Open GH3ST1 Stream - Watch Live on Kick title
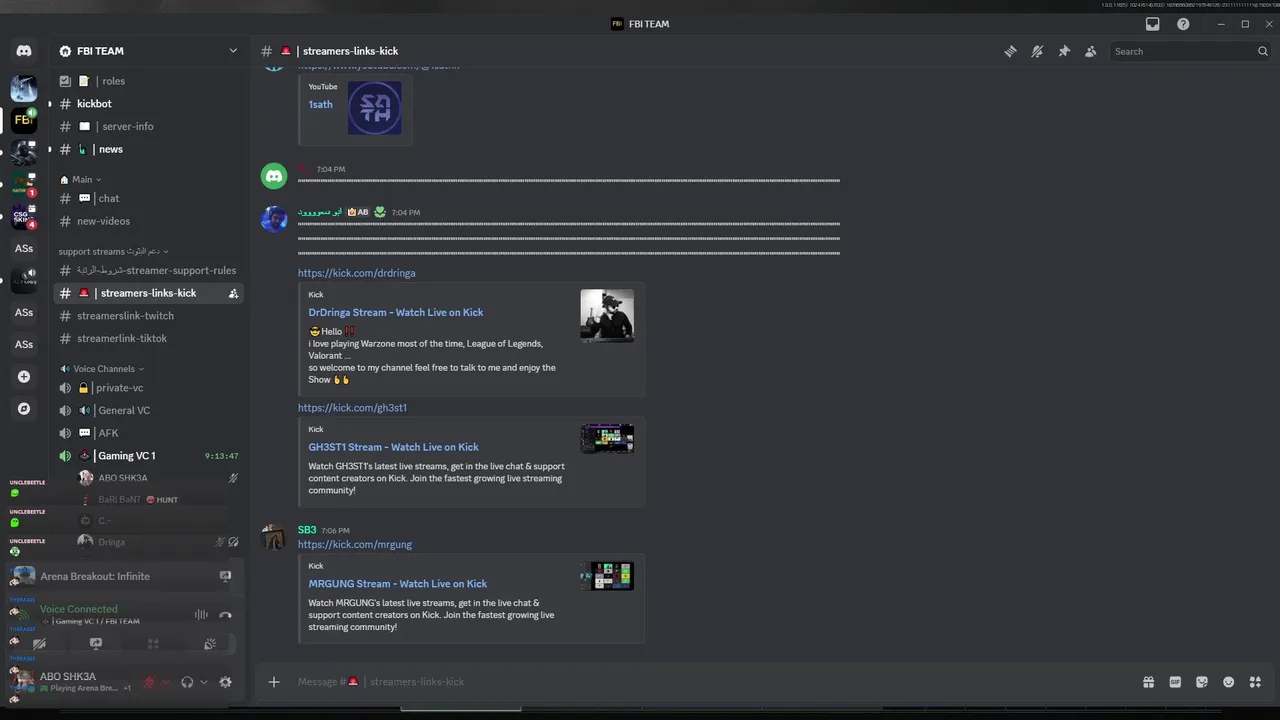Screen dimensions: 1280x720 (393, 447)
